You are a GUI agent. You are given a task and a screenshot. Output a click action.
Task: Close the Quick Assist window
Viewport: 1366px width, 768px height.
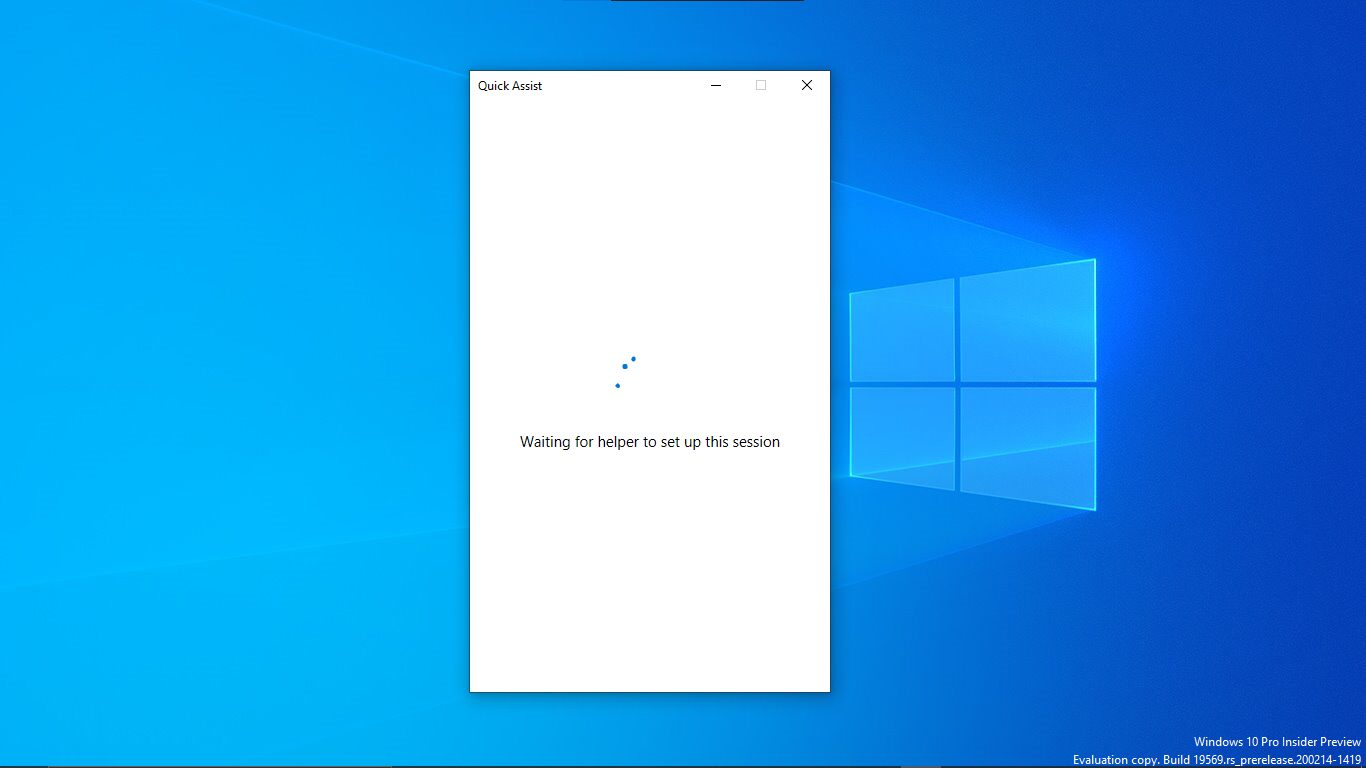pos(807,86)
